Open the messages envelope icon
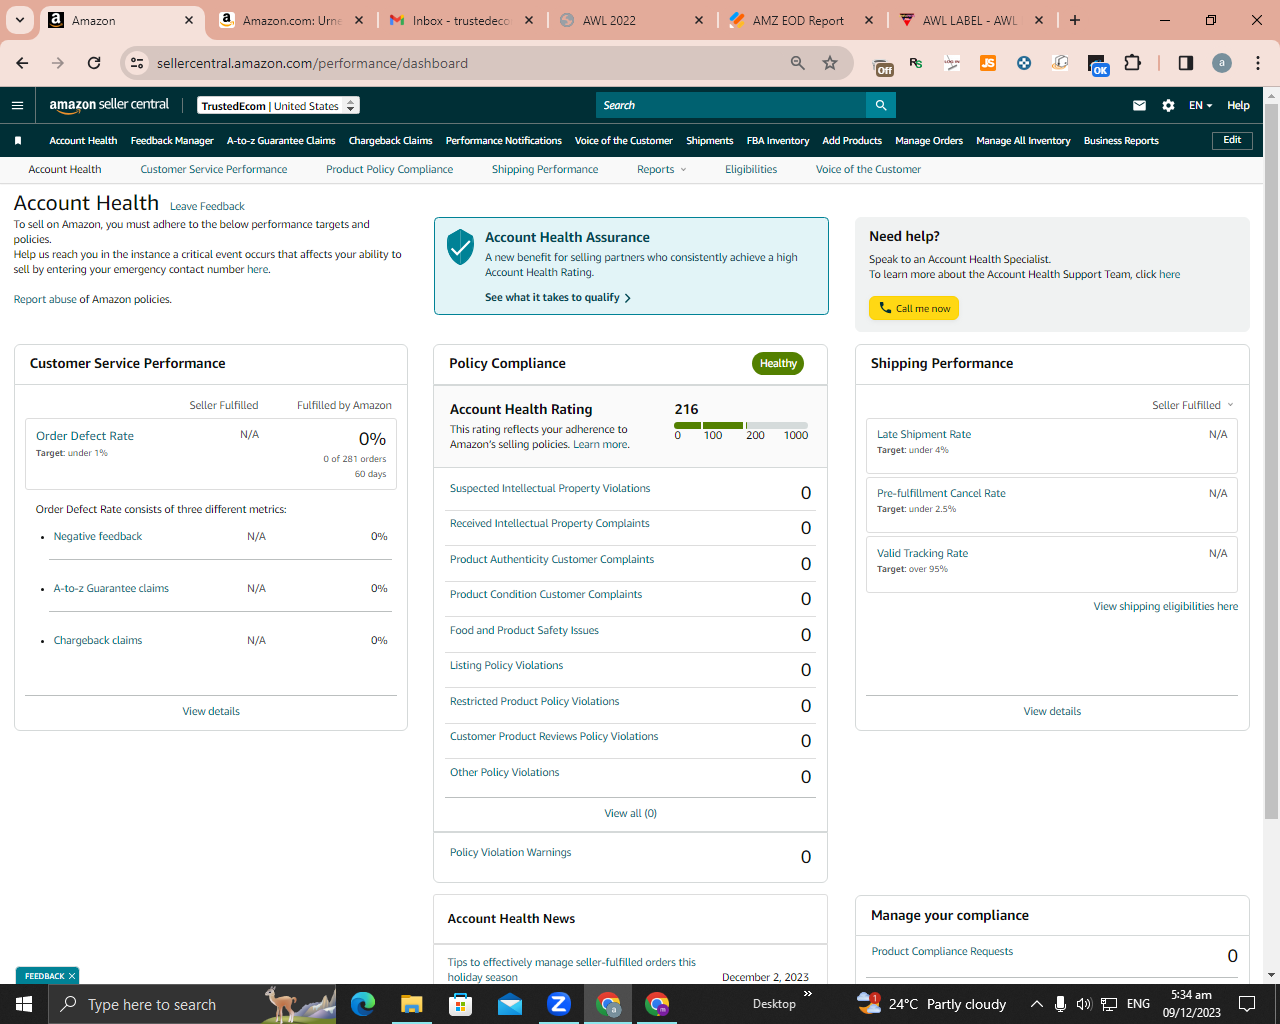The height and width of the screenshot is (1024, 1280). click(1139, 105)
